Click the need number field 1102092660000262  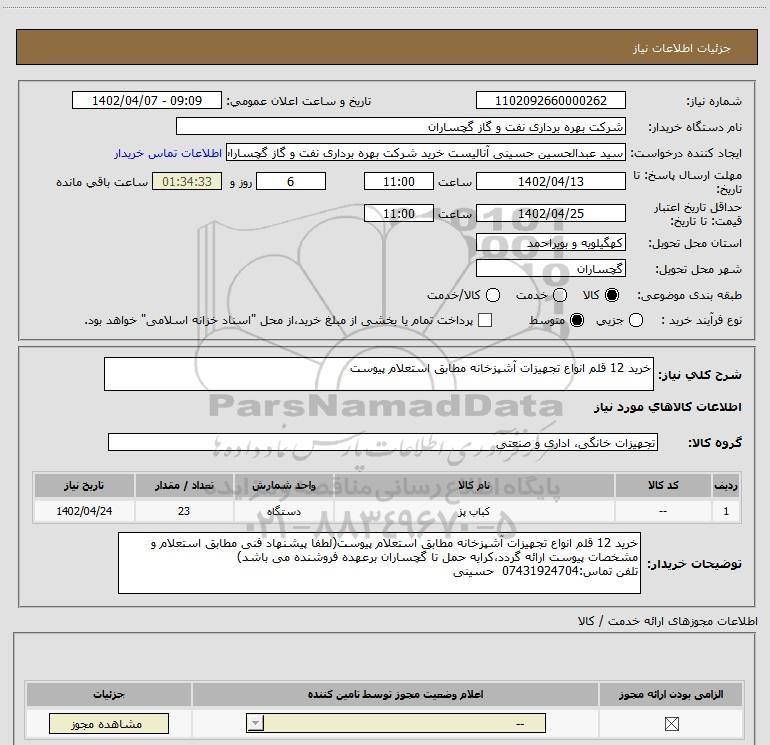coord(550,100)
